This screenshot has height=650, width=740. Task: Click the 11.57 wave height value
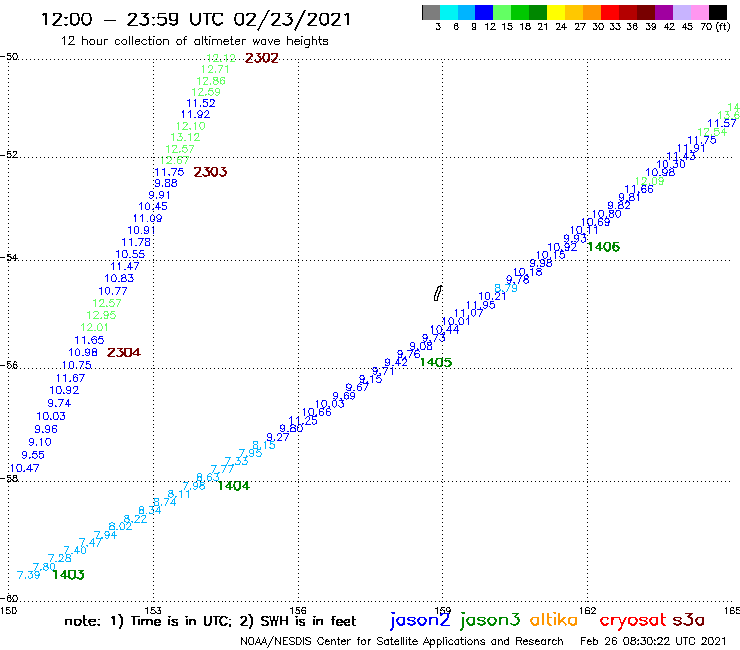[722, 123]
